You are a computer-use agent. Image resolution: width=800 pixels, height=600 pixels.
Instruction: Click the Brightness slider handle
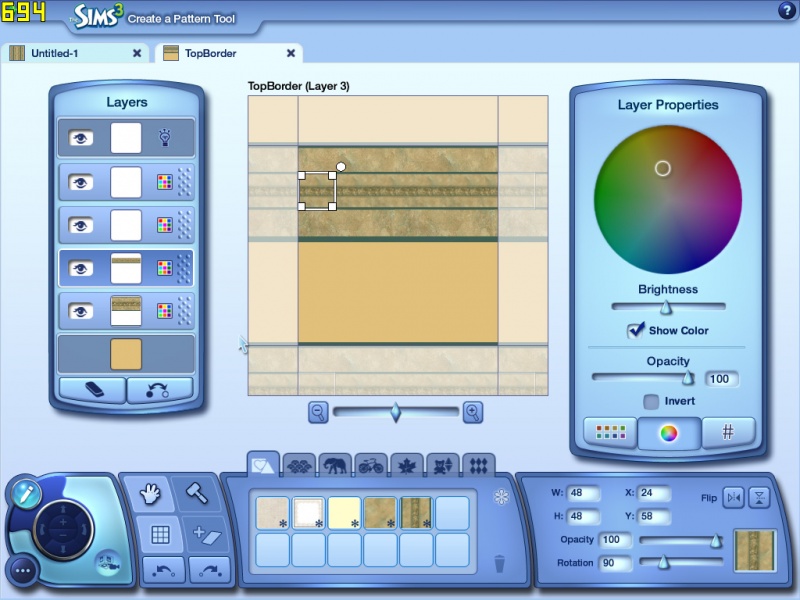(x=665, y=307)
